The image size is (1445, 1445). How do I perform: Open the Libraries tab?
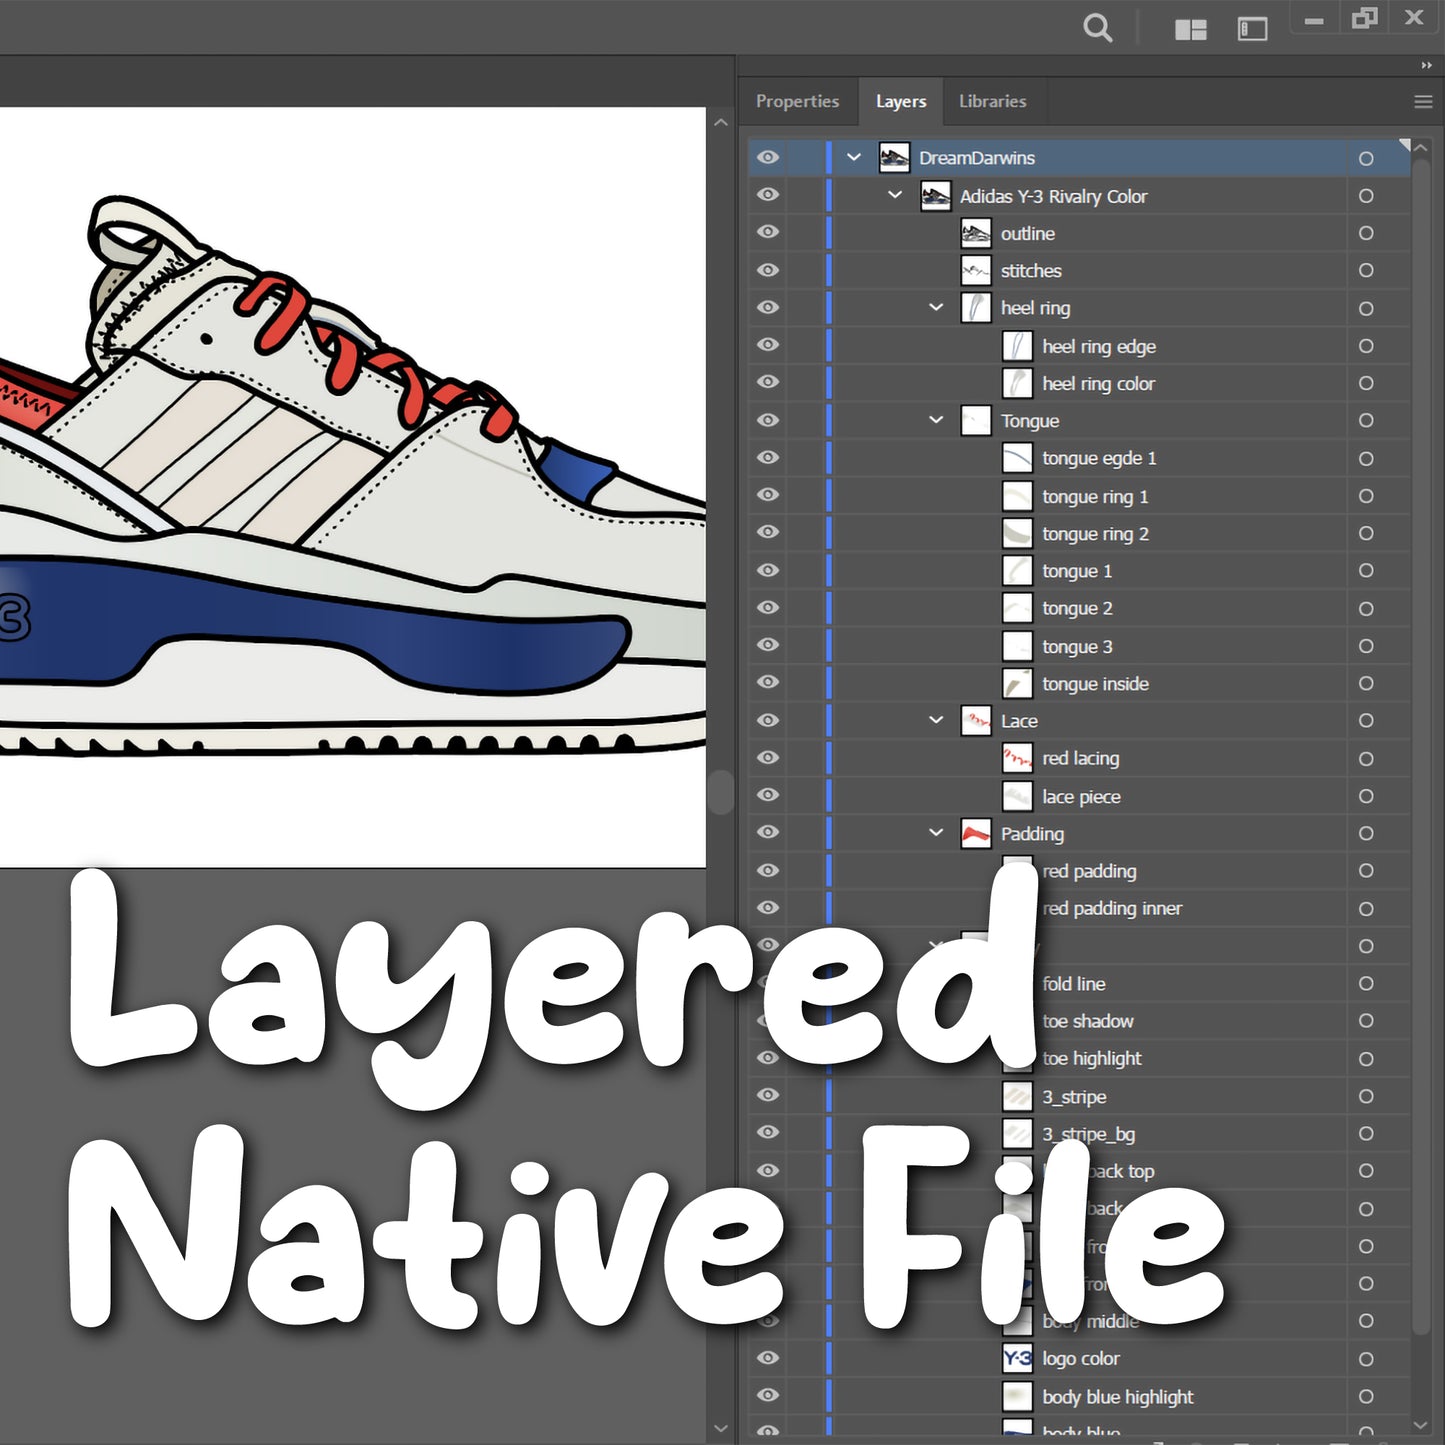[x=992, y=101]
